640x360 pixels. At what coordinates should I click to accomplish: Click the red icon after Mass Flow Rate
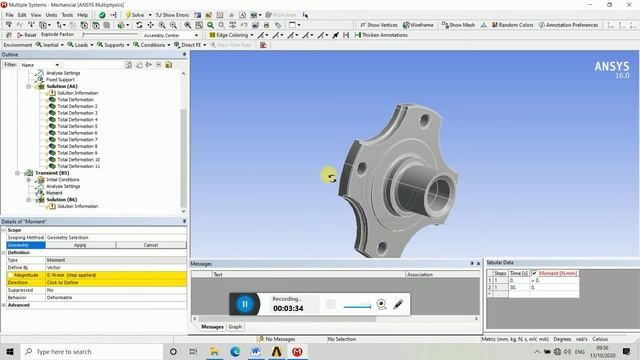(x=263, y=45)
